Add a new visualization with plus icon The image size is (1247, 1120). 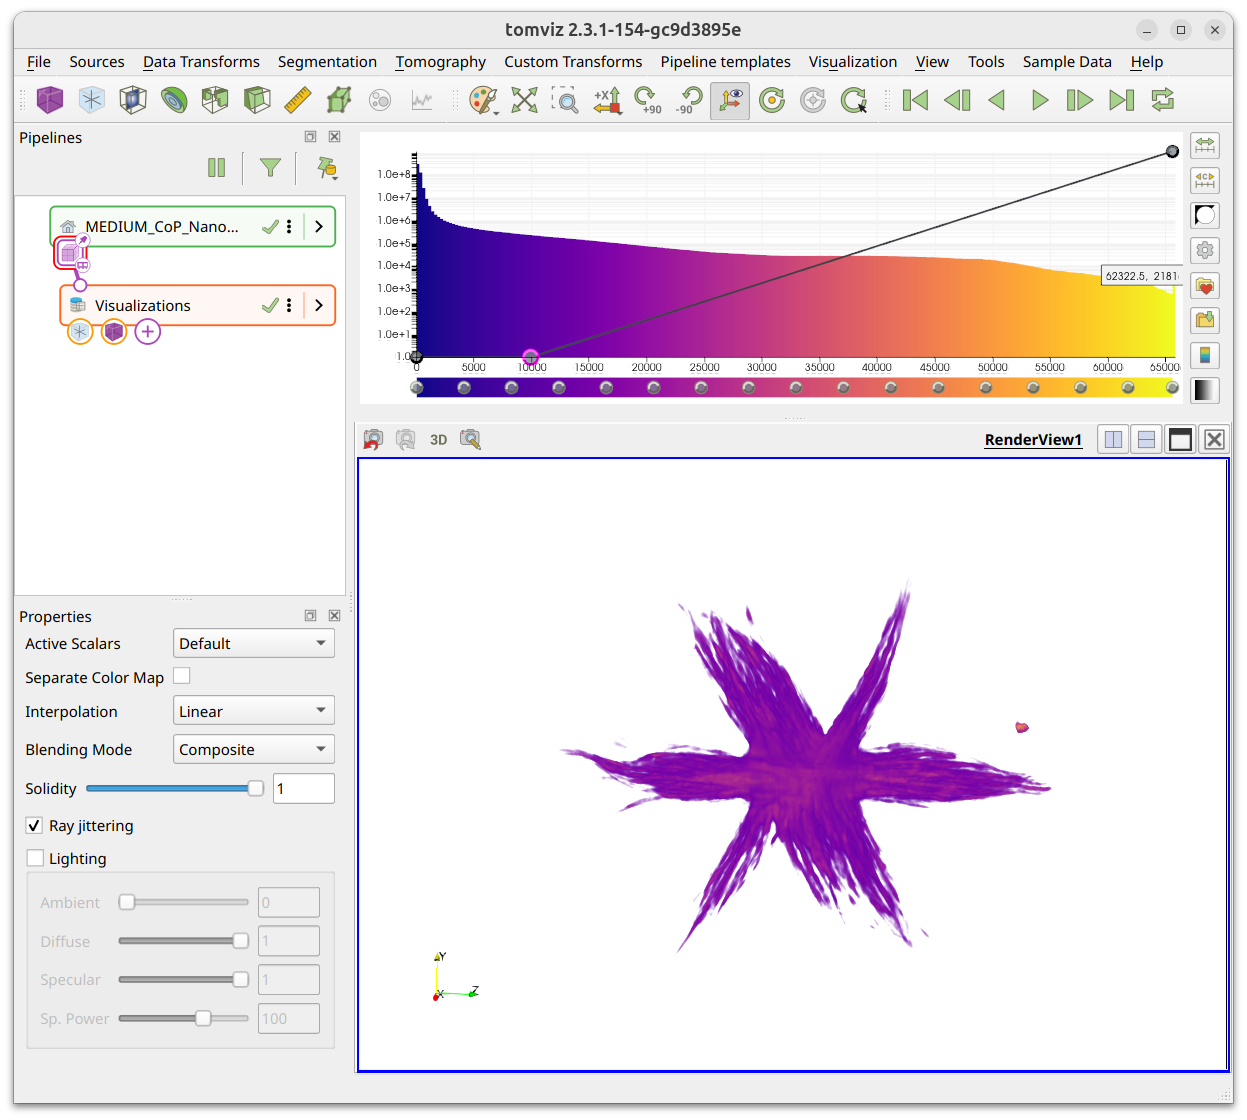[148, 332]
